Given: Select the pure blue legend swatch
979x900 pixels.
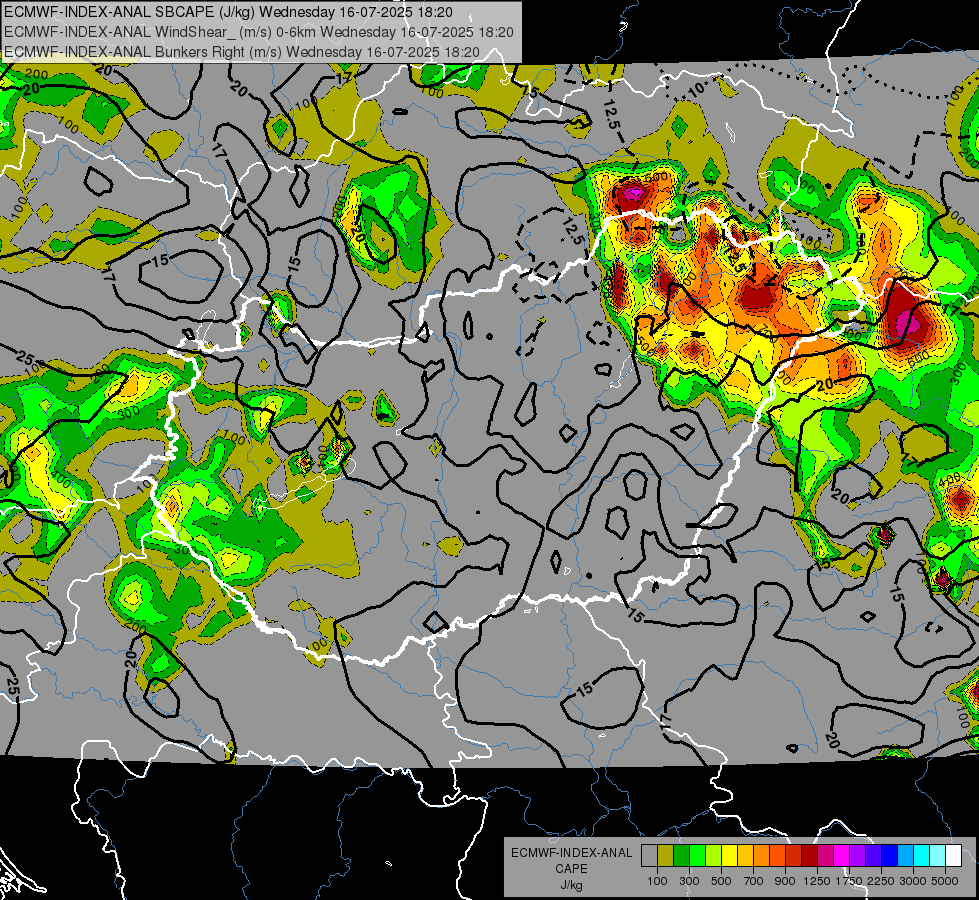Looking at the screenshot, I should pyautogui.click(x=890, y=855).
